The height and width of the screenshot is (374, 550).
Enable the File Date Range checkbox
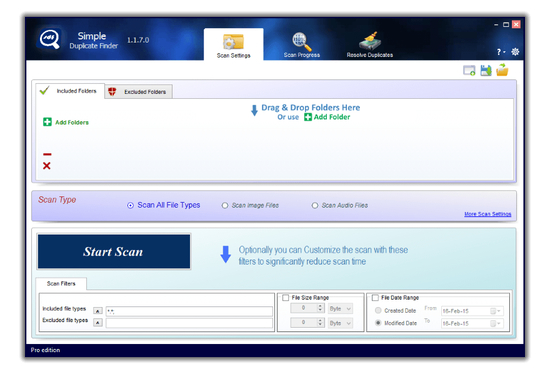pos(375,298)
